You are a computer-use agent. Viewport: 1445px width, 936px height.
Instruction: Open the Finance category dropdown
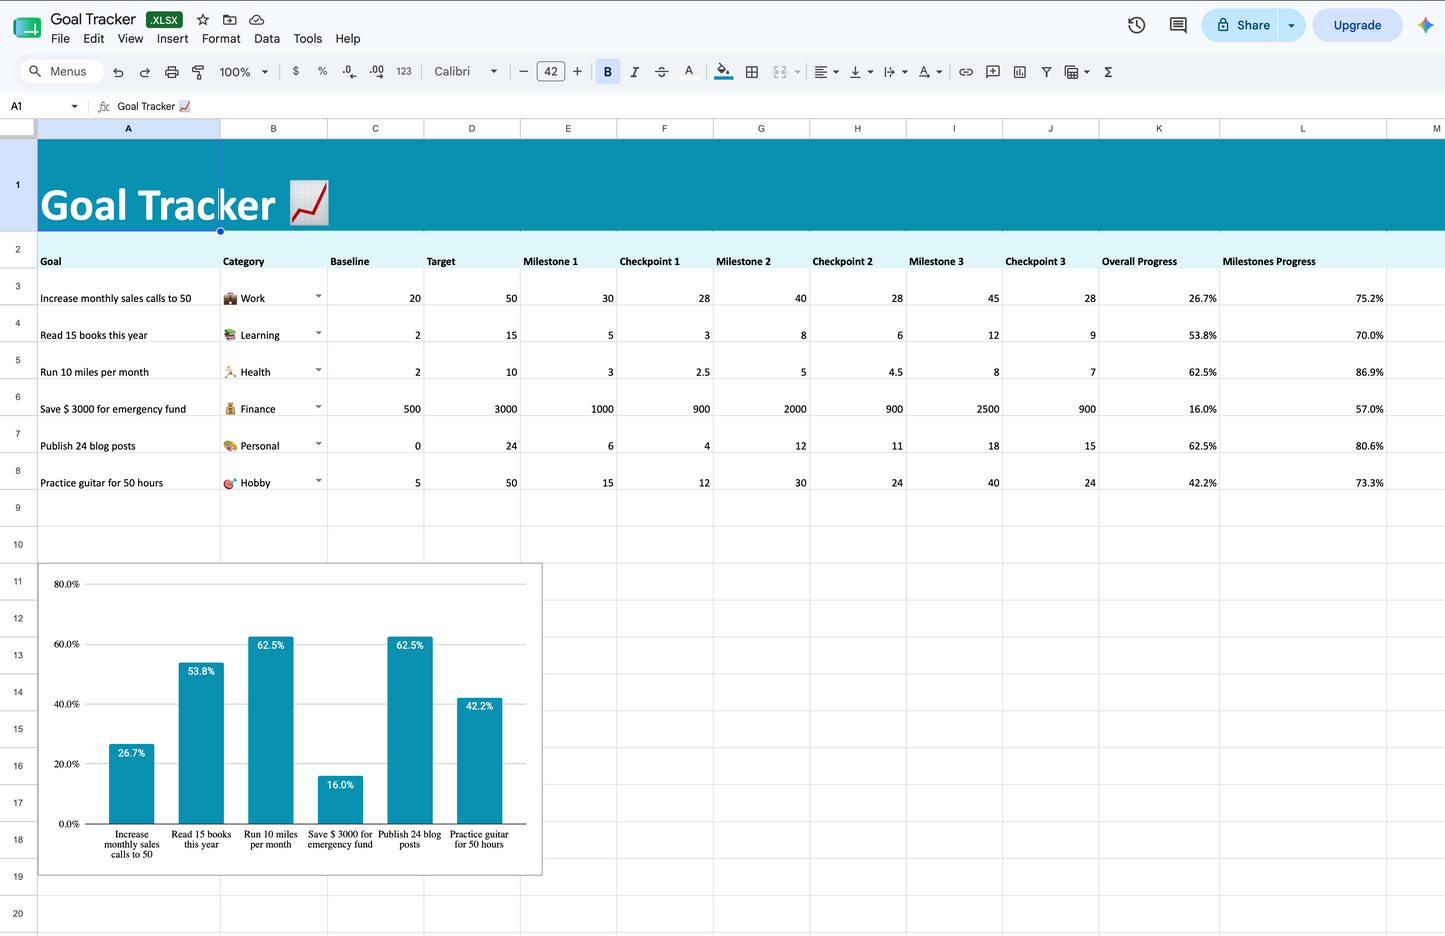pos(318,407)
